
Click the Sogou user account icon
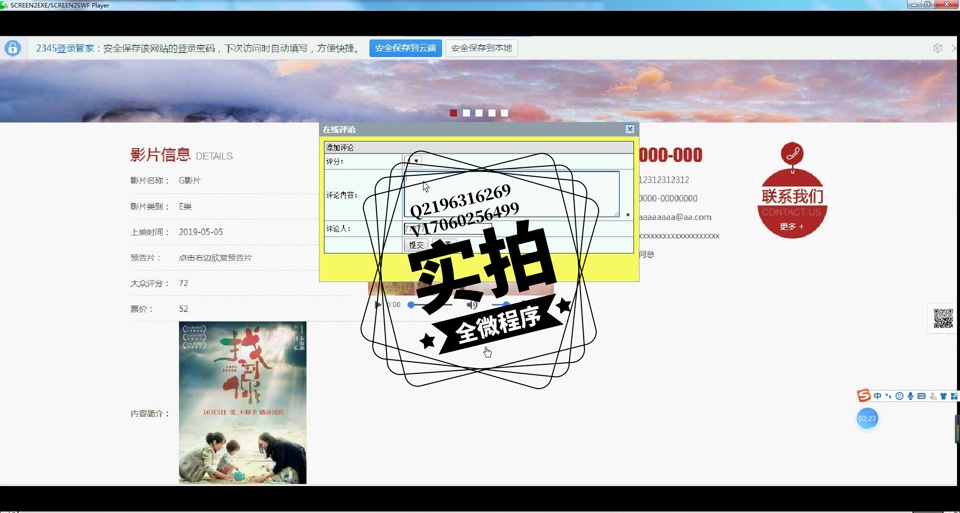[932, 396]
